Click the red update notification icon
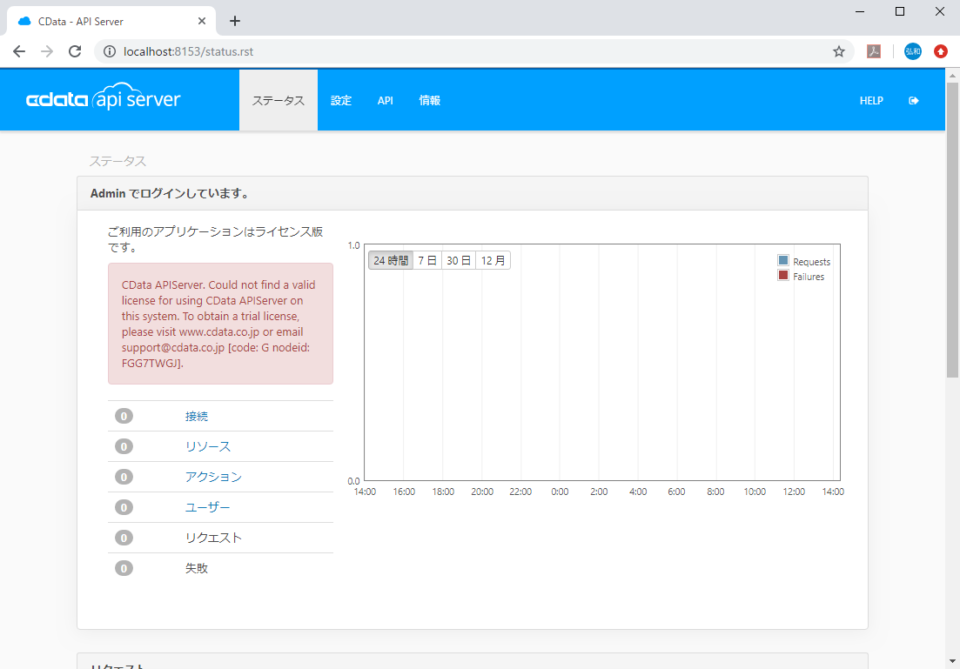Screen dimensions: 960x669 coord(941,51)
